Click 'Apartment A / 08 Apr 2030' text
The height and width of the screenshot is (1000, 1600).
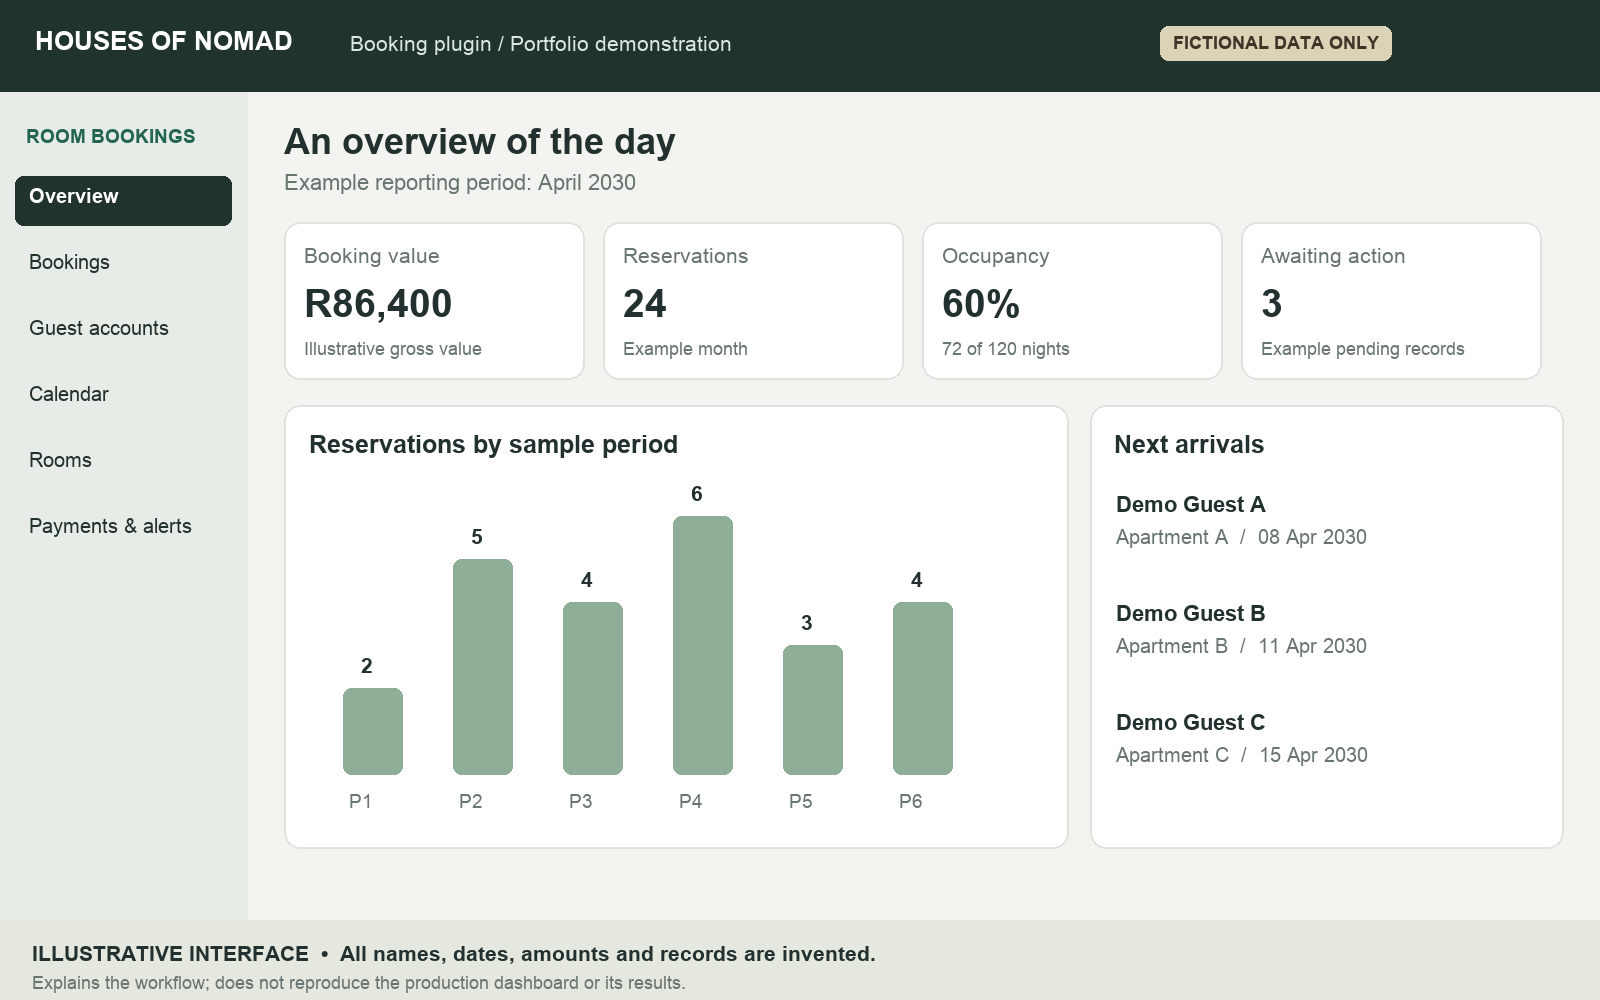[x=1241, y=537]
